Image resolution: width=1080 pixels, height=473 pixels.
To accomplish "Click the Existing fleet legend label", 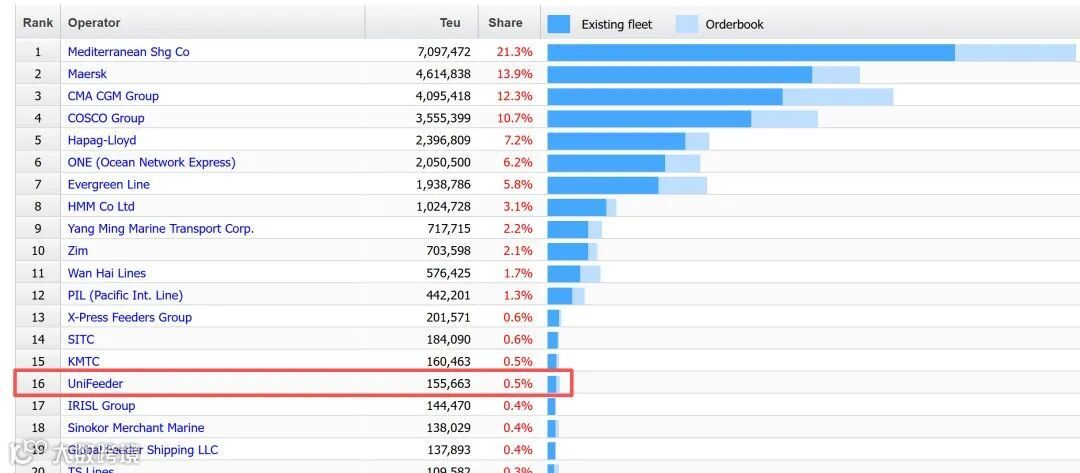I will tap(616, 25).
